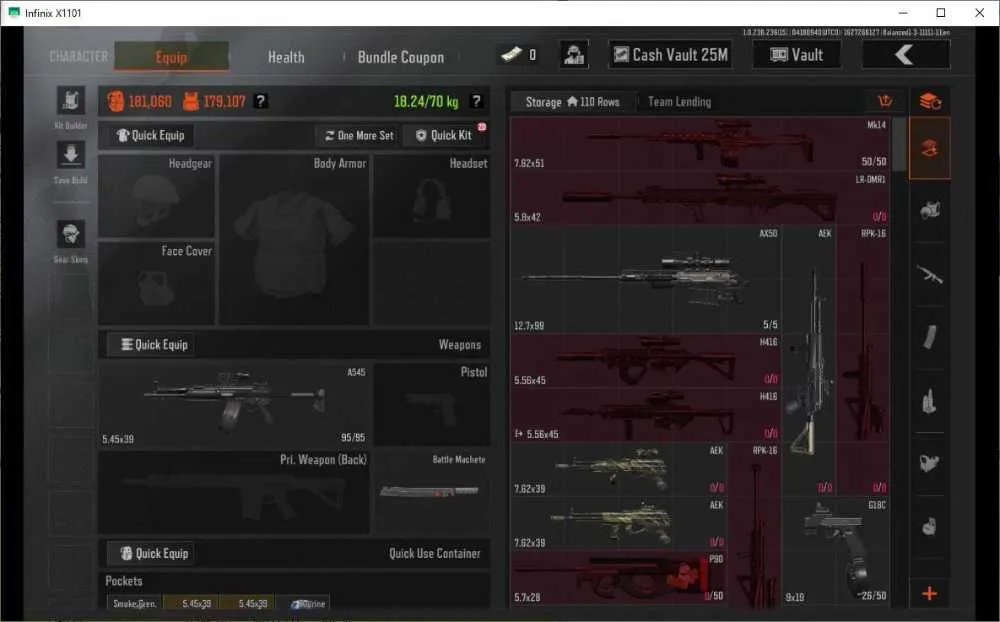Select the equipped A545 rifle
The height and width of the screenshot is (622, 1000).
pos(235,404)
